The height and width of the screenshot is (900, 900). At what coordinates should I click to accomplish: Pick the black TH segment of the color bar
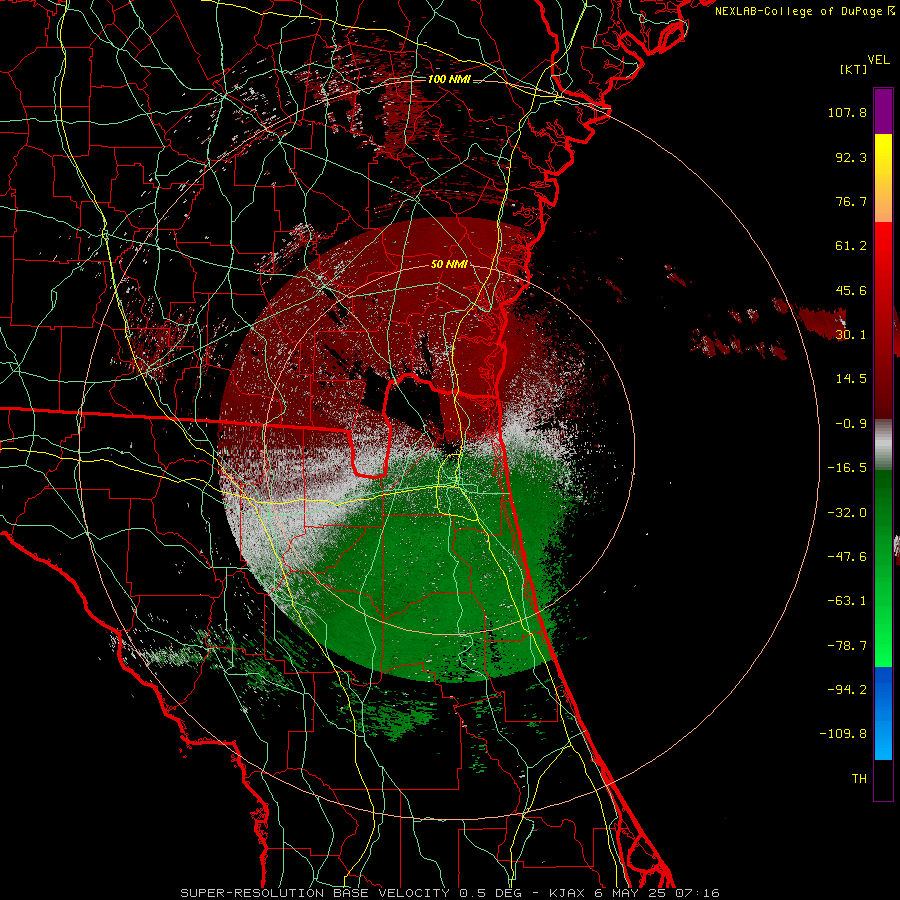883,779
